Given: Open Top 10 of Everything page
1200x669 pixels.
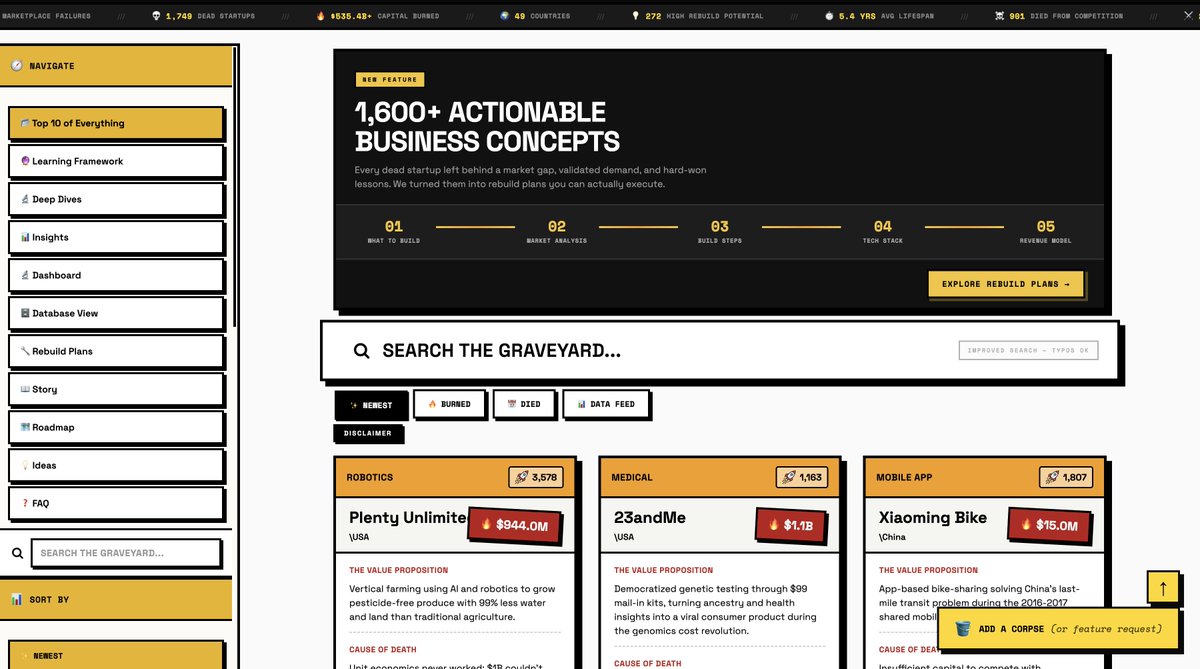Looking at the screenshot, I should pyautogui.click(x=115, y=123).
